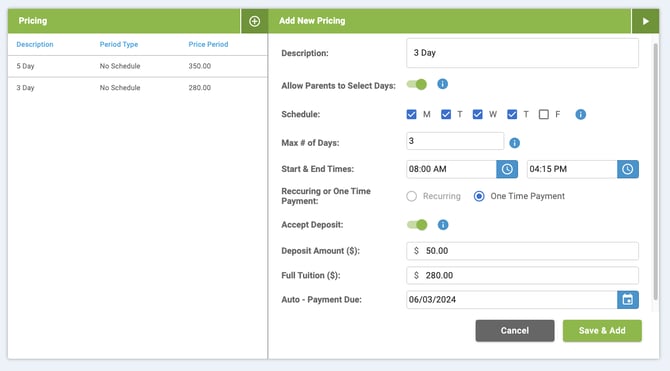Select the Recurring radio button

tap(411, 196)
